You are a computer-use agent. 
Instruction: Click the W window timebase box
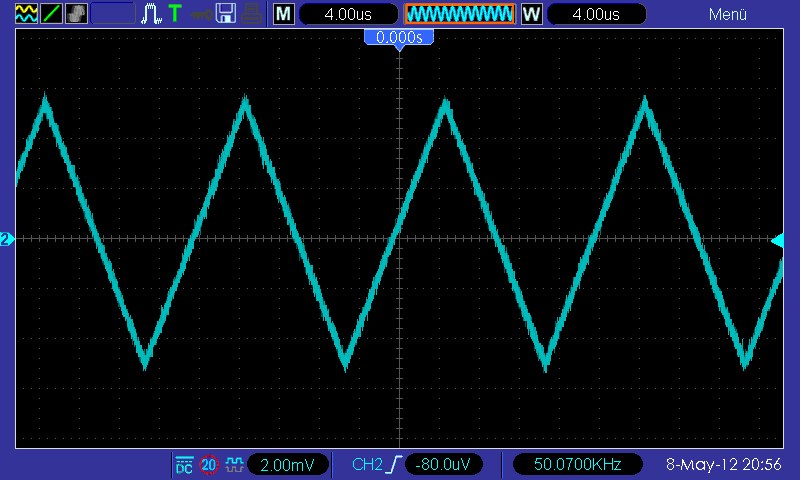pos(532,14)
